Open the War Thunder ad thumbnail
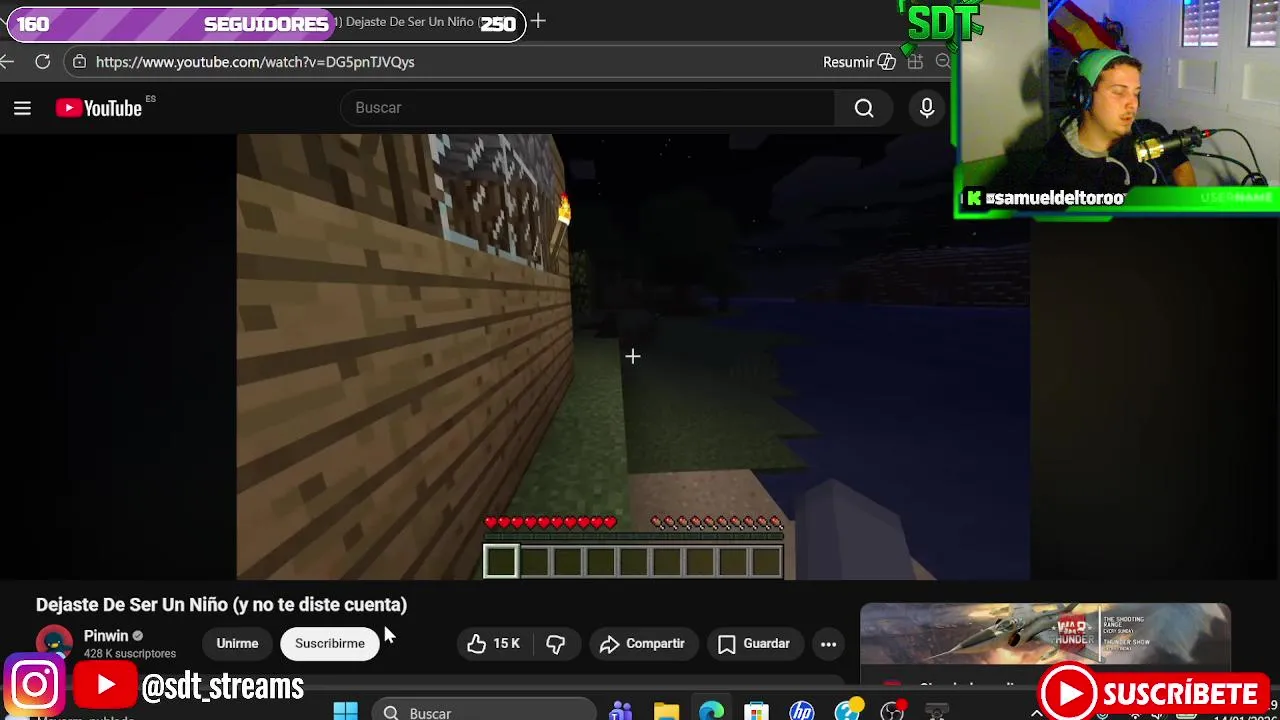 [1045, 634]
